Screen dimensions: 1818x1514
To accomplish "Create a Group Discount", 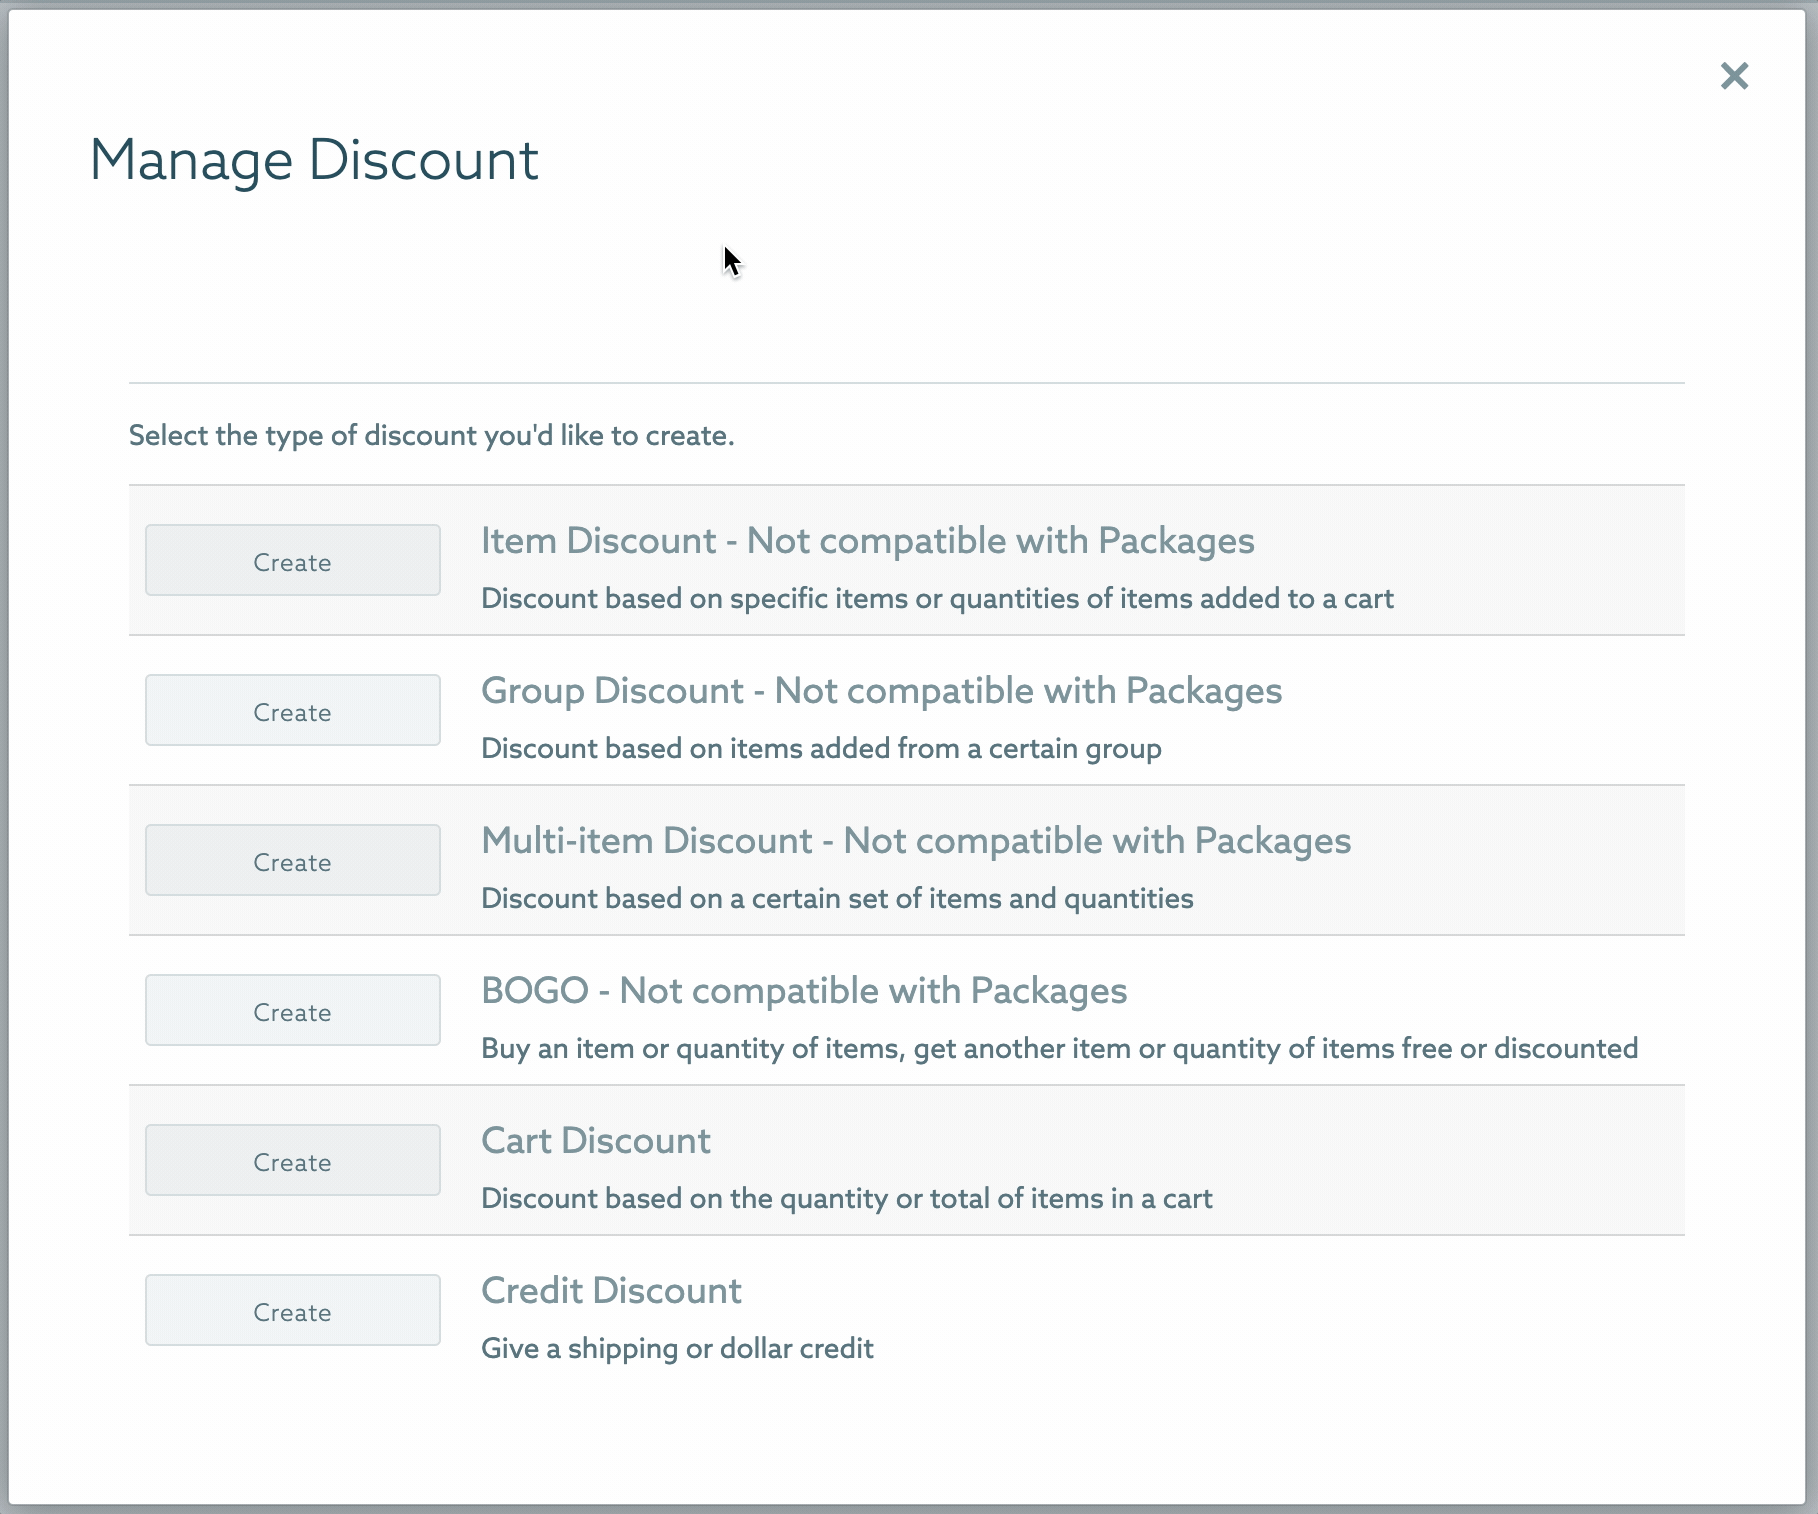I will (x=293, y=710).
